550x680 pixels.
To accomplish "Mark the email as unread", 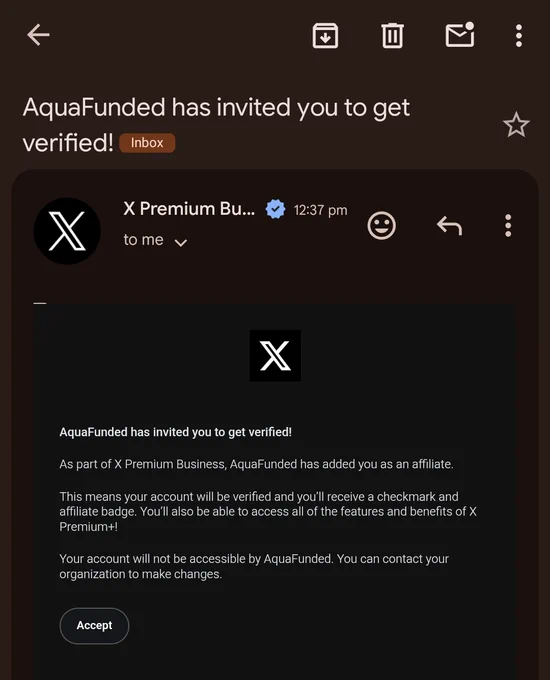I will pos(460,35).
